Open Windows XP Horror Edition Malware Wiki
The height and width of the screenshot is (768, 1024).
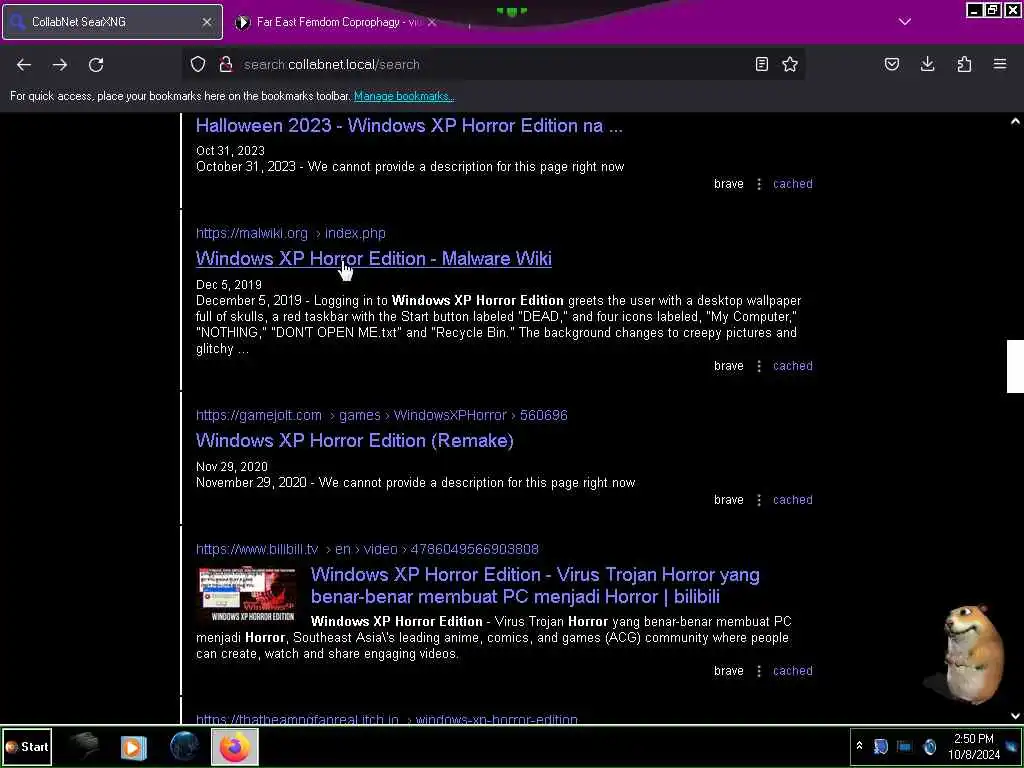pos(374,259)
